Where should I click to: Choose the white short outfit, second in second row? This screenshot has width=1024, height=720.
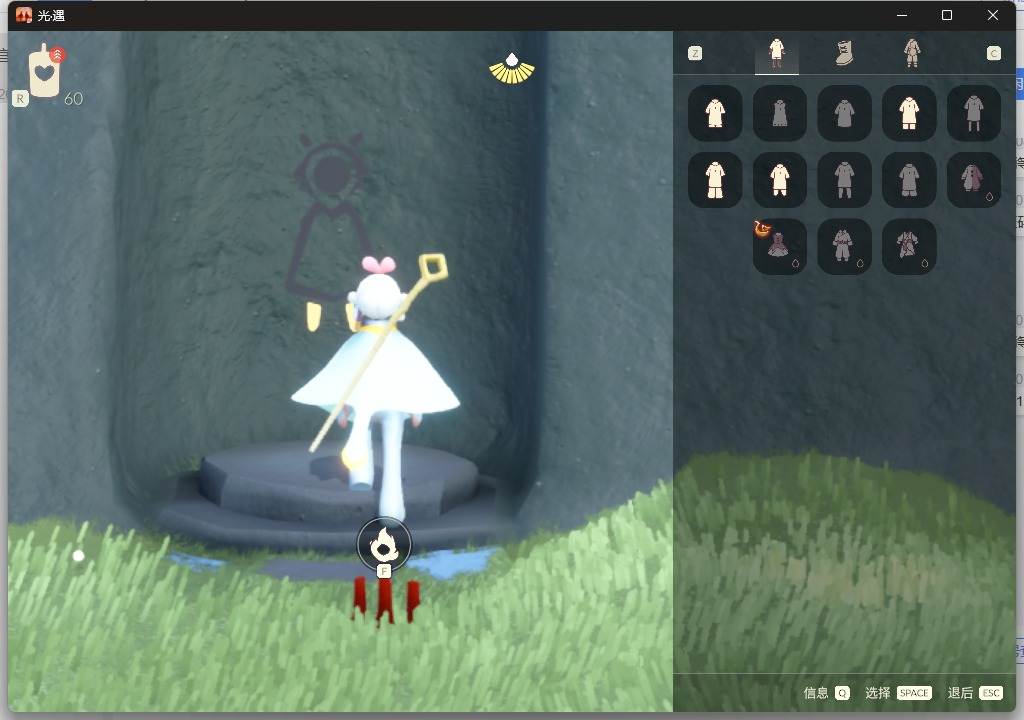coord(780,180)
